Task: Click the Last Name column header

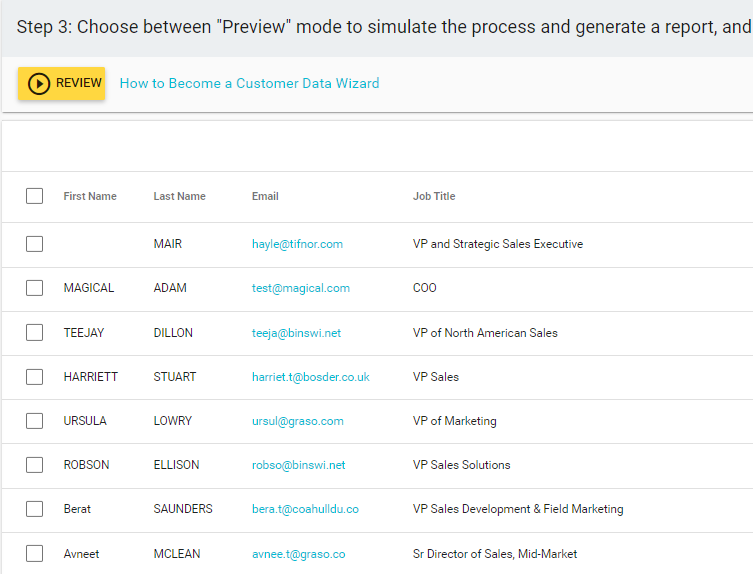Action: [180, 196]
